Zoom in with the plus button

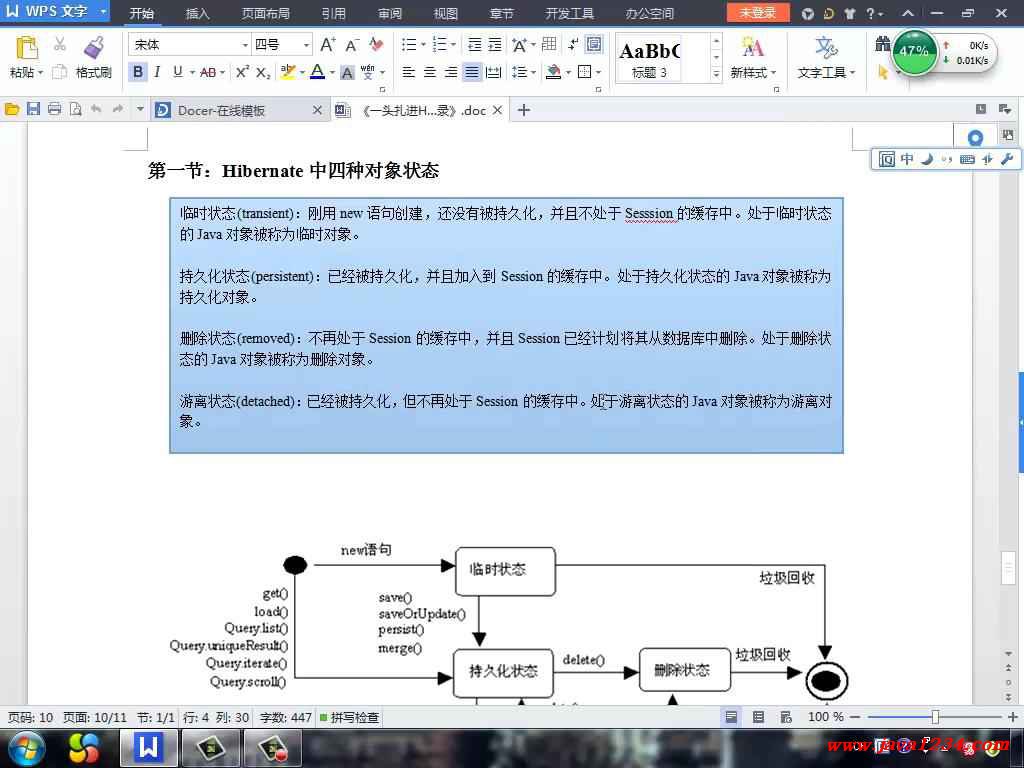pos(1013,717)
